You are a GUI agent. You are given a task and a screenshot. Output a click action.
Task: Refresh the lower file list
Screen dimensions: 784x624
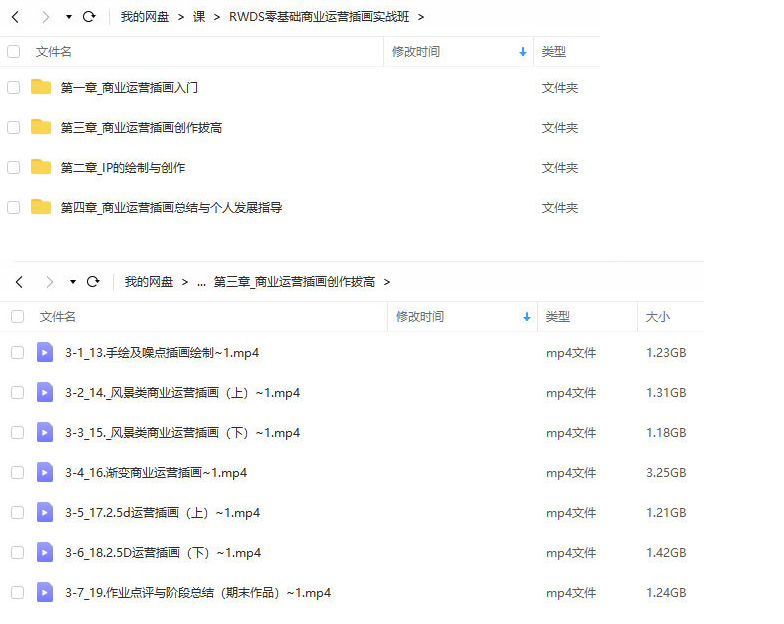click(93, 282)
